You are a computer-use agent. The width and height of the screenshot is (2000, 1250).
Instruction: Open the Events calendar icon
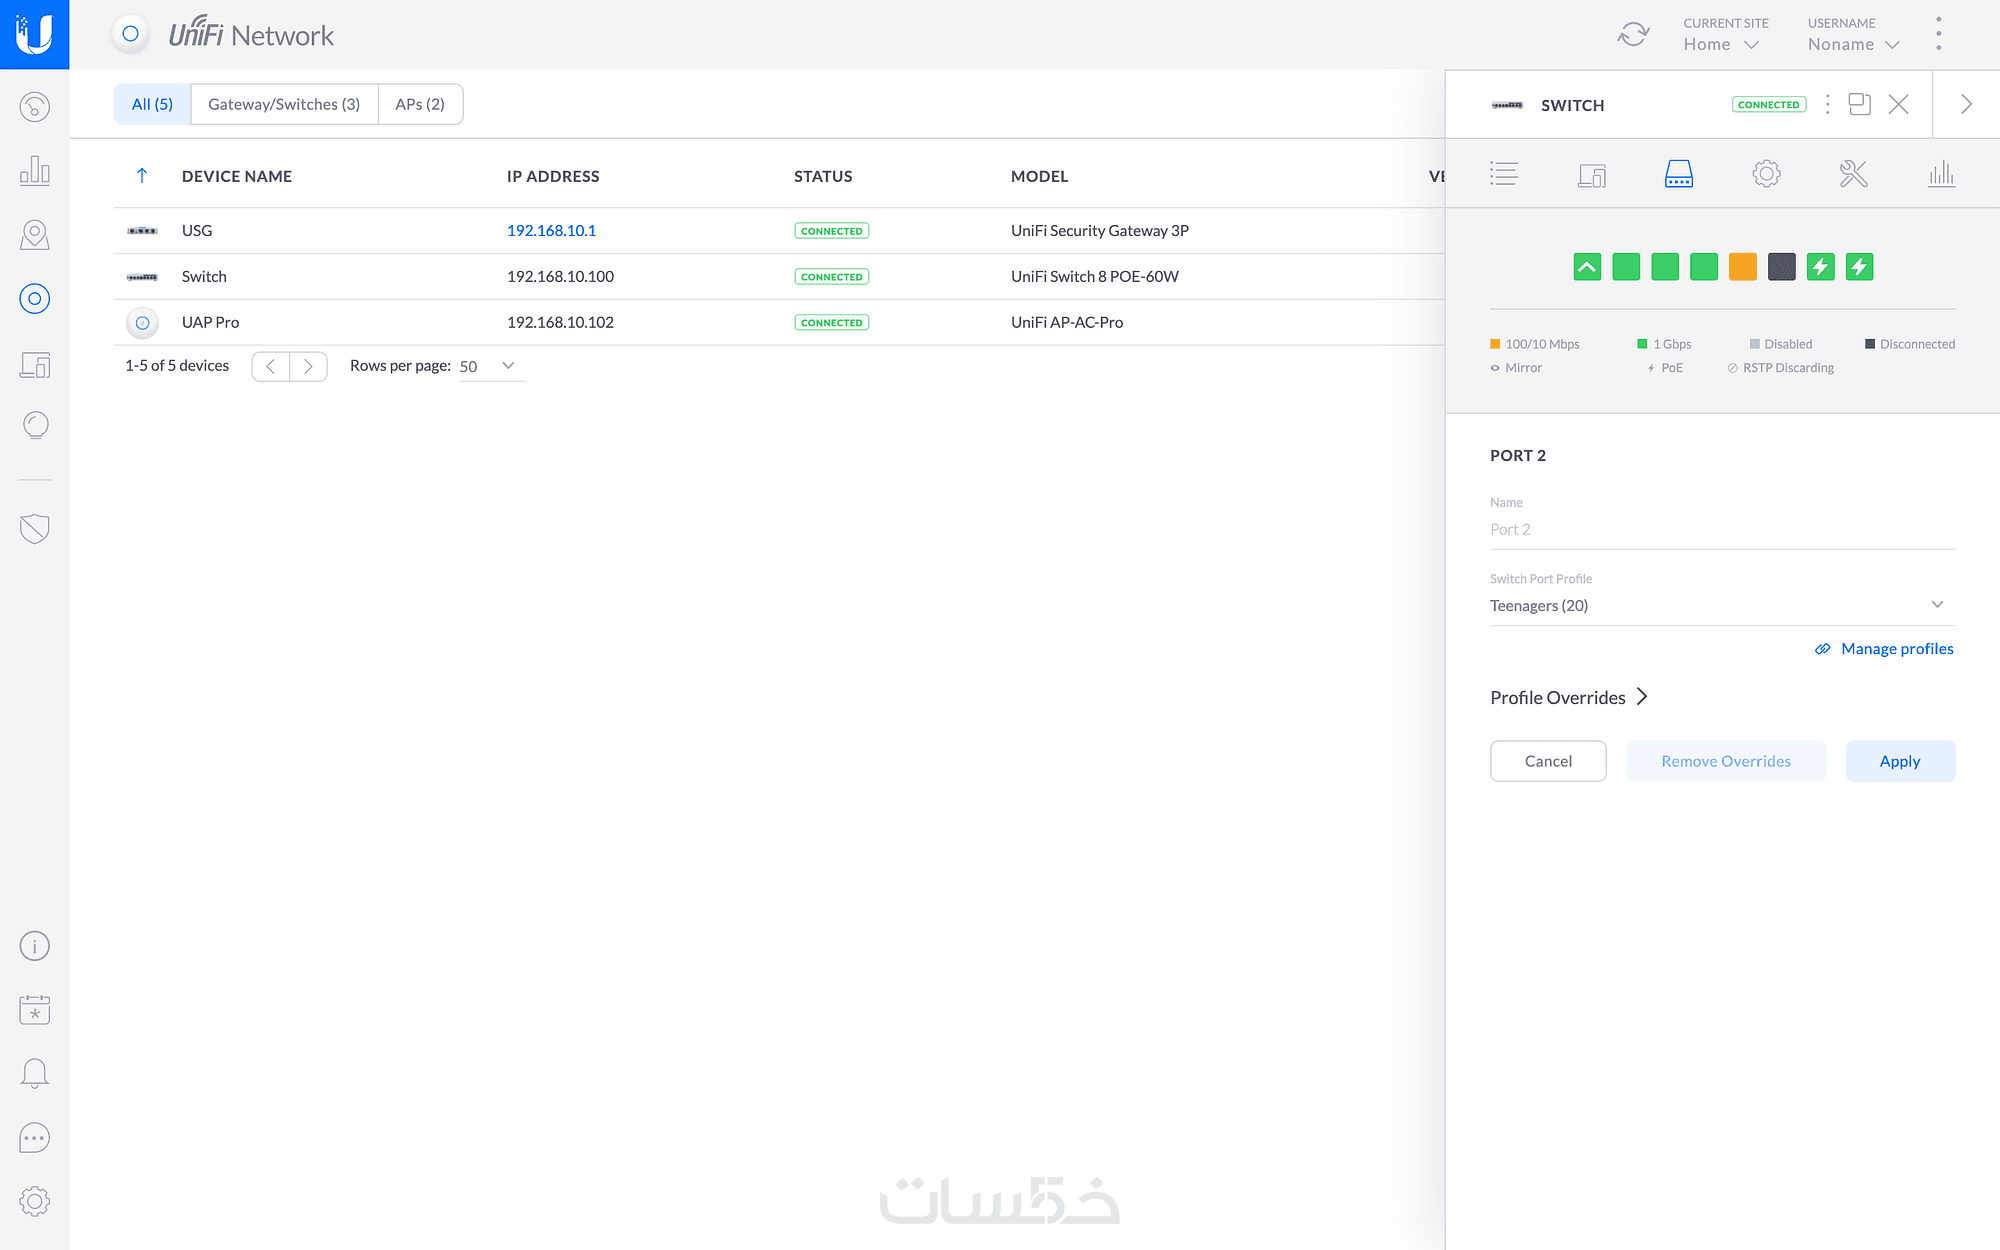click(34, 1009)
